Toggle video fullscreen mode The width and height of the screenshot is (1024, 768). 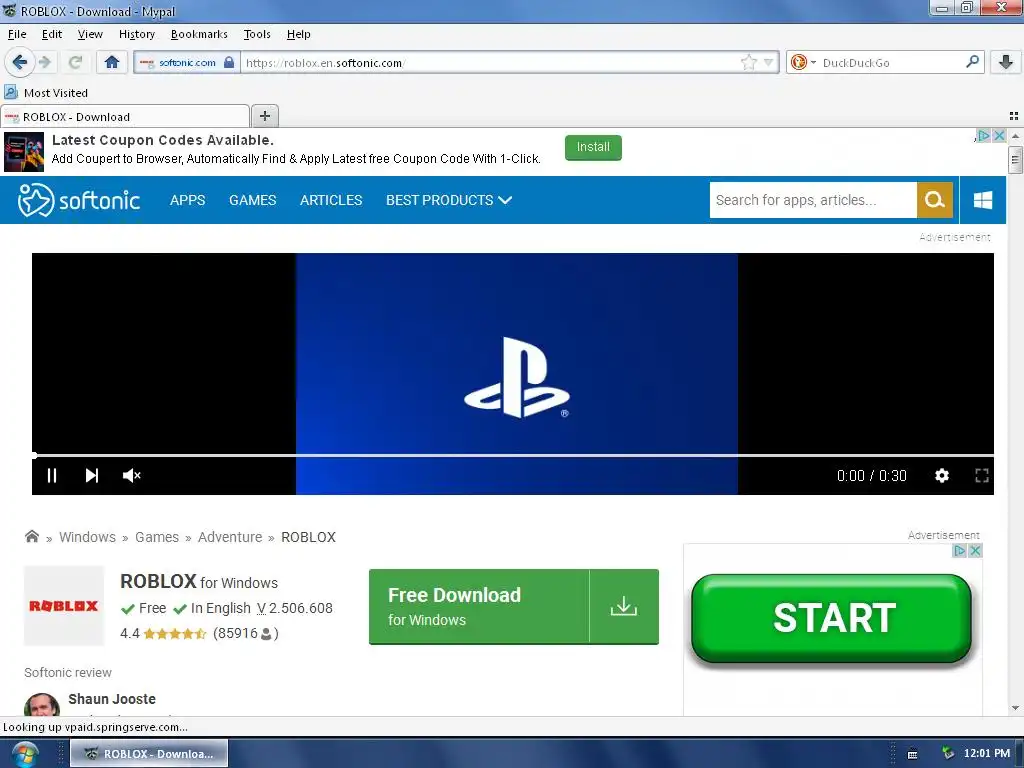pyautogui.click(x=982, y=475)
